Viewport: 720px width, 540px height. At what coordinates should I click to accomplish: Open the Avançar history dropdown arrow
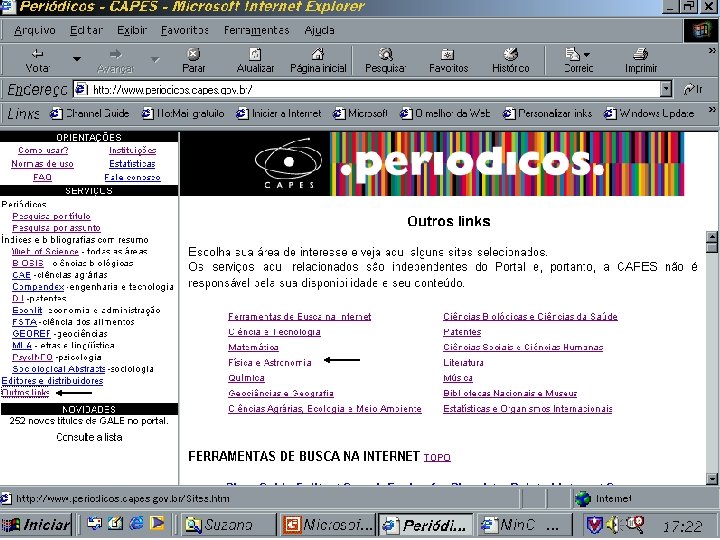[x=155, y=59]
